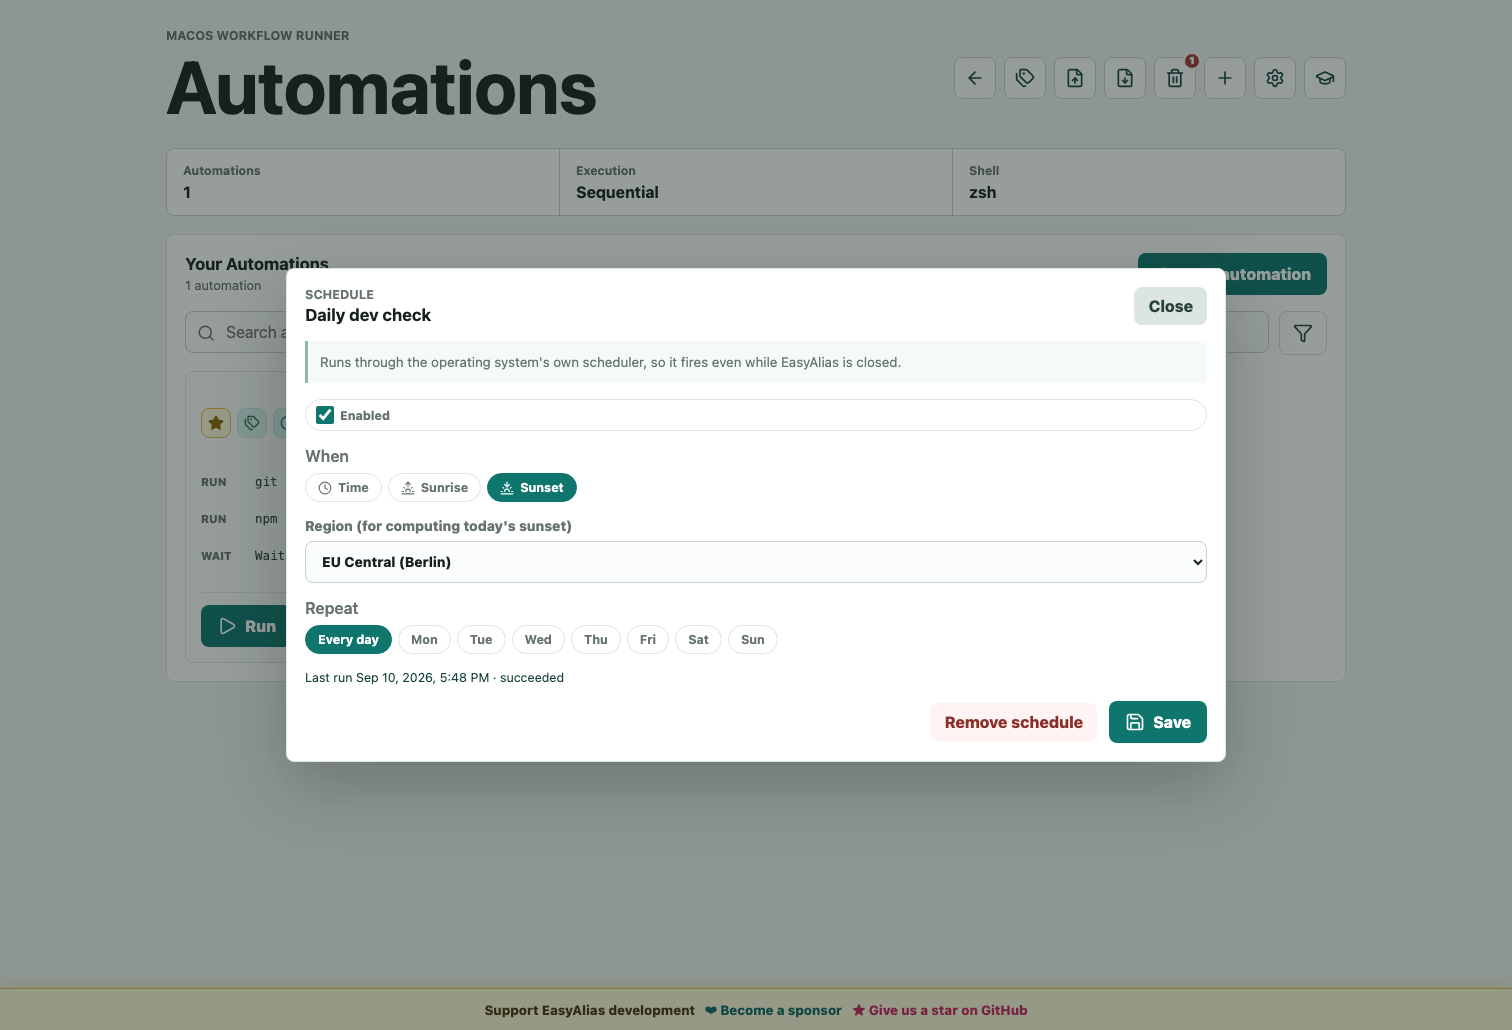Toggle Fri repeat day
Image resolution: width=1512 pixels, height=1030 pixels.
[x=648, y=640]
